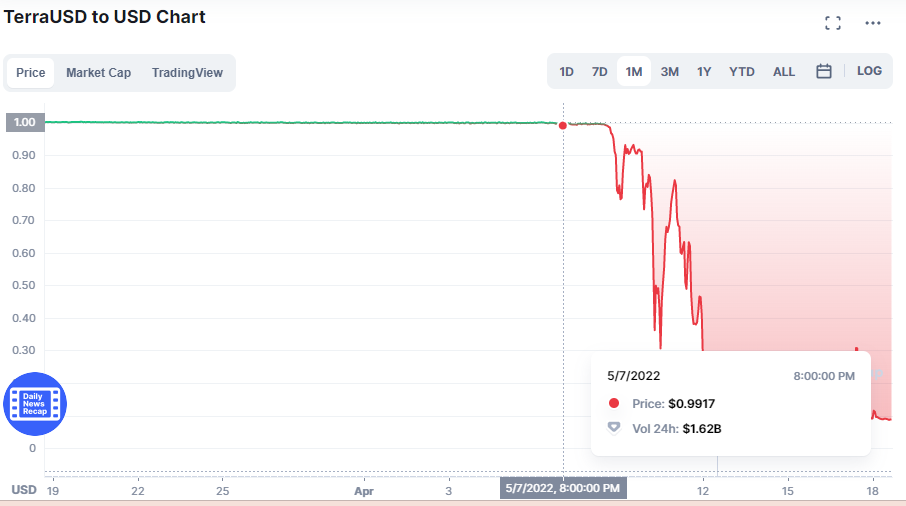Viewport: 906px width, 506px height.
Task: Click the 1.00 price label on y-axis
Action: 25,122
